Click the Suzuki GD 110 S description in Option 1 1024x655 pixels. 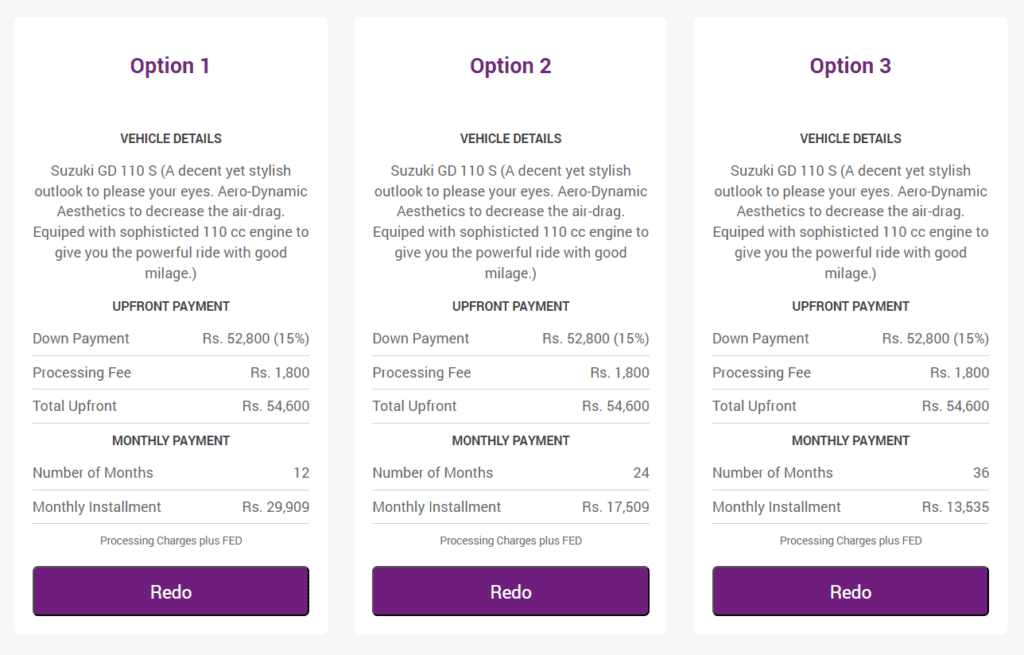coord(171,221)
